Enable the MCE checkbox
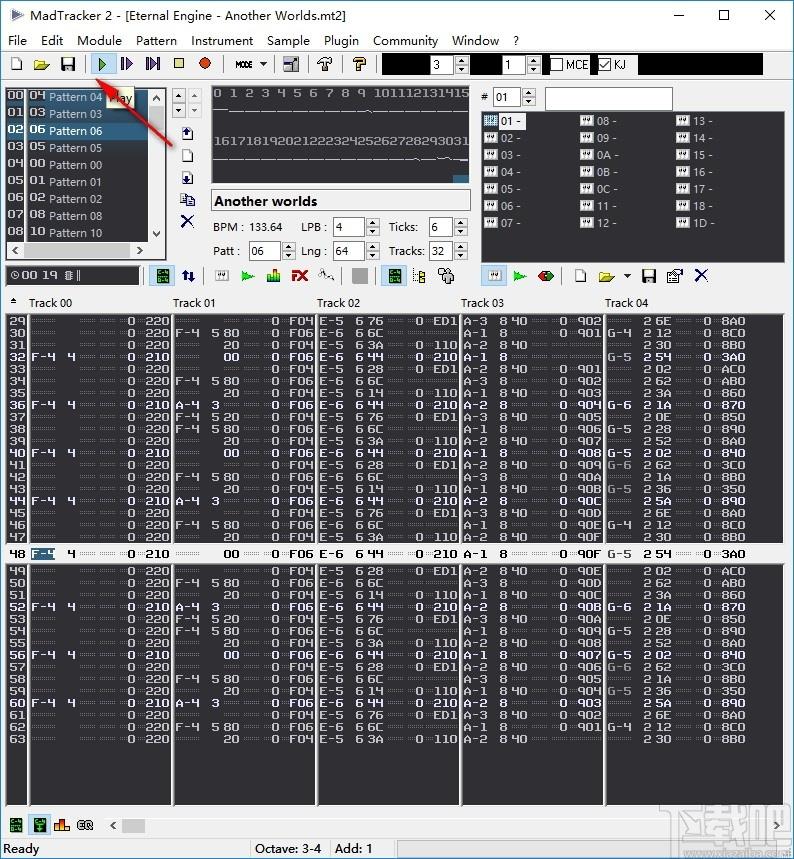Screen dimensions: 794x859 [557, 65]
